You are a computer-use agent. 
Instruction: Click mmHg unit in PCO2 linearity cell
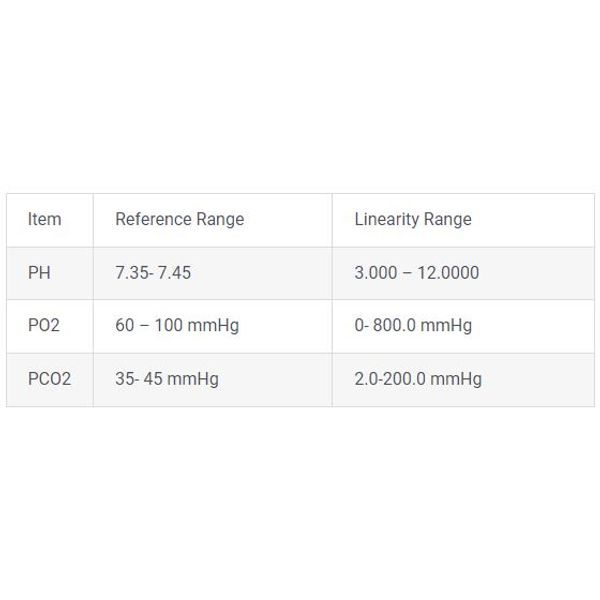pos(456,379)
